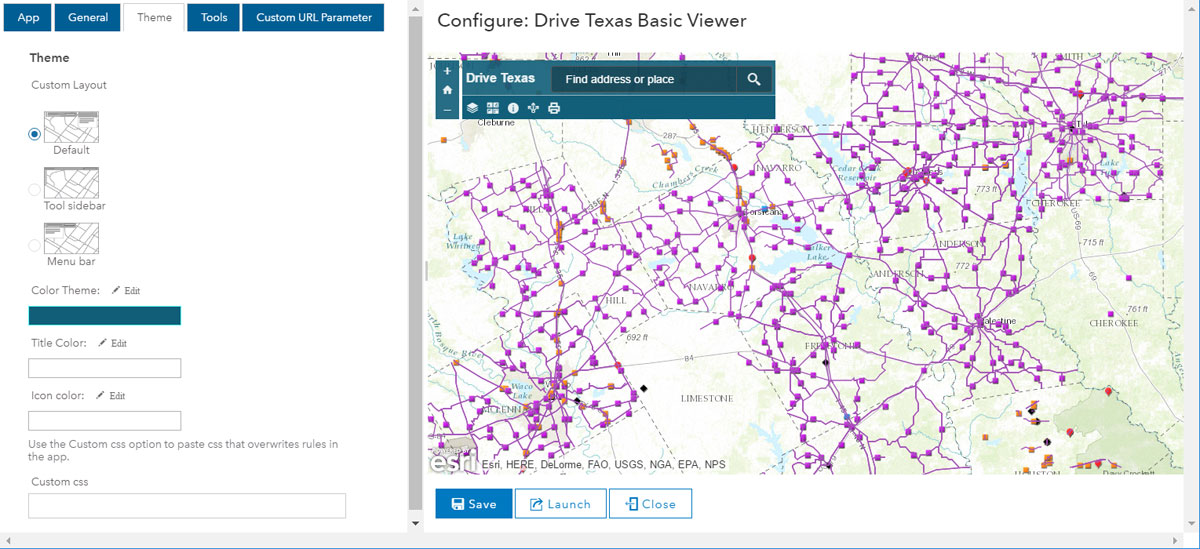Open the share tool in map toolbar
Image resolution: width=1200 pixels, height=549 pixels.
coord(533,108)
